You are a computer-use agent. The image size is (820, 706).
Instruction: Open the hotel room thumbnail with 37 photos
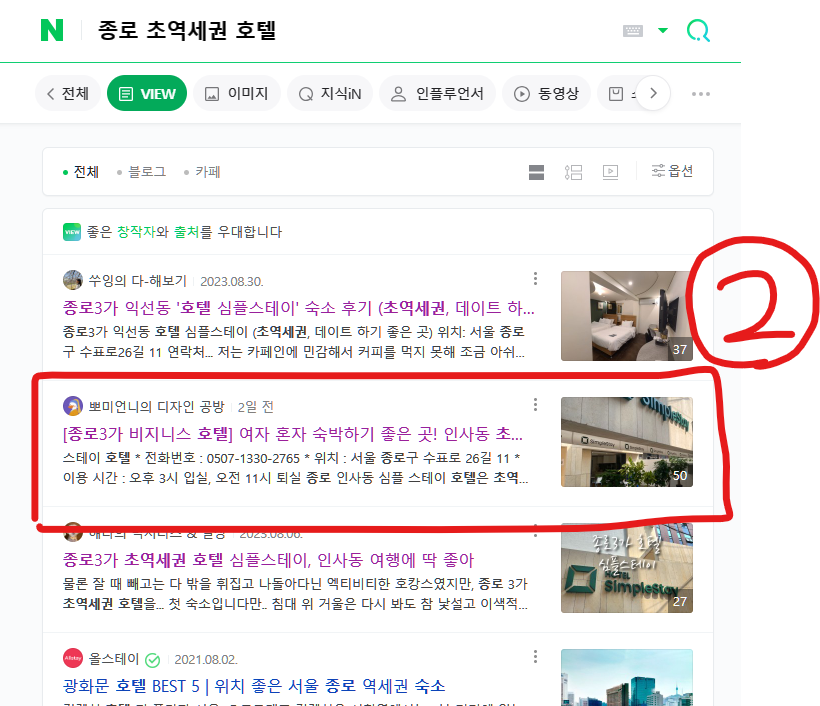pos(627,316)
